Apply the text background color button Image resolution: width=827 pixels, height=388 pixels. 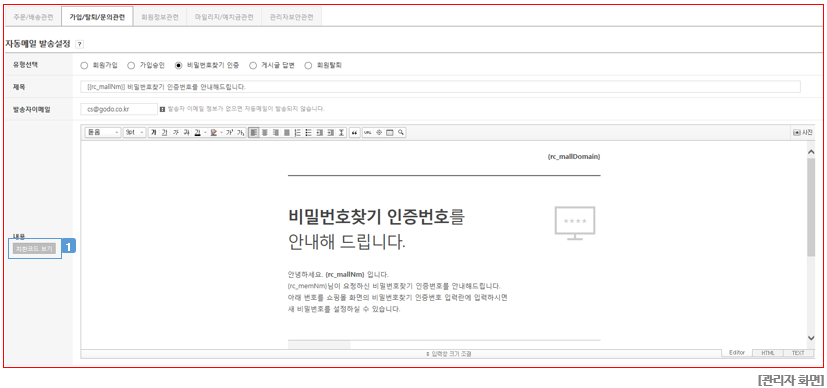click(214, 133)
